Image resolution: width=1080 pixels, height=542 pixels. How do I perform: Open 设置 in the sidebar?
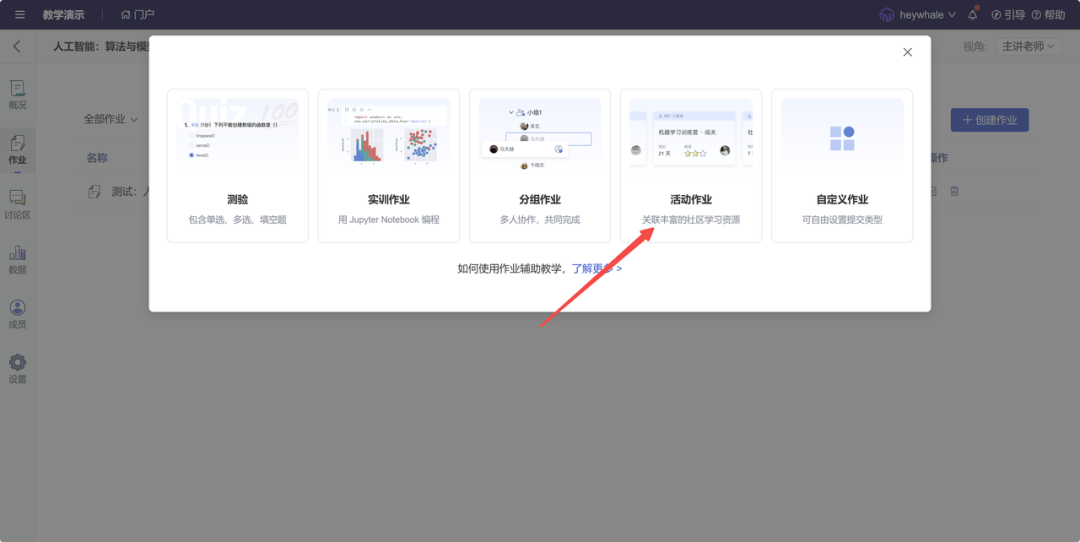click(17, 369)
